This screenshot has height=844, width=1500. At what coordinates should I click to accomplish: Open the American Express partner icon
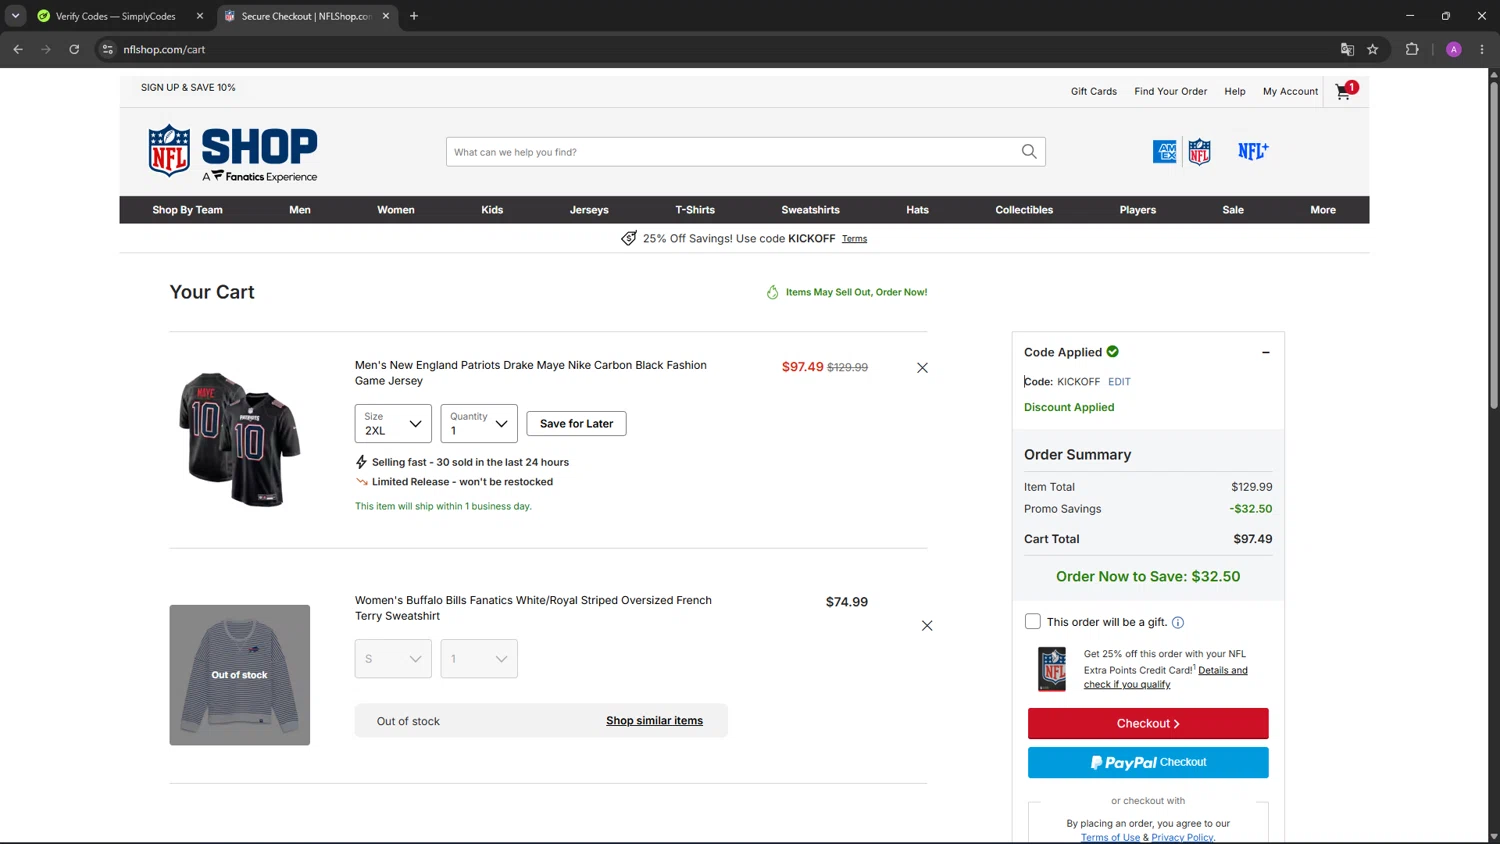(1165, 151)
